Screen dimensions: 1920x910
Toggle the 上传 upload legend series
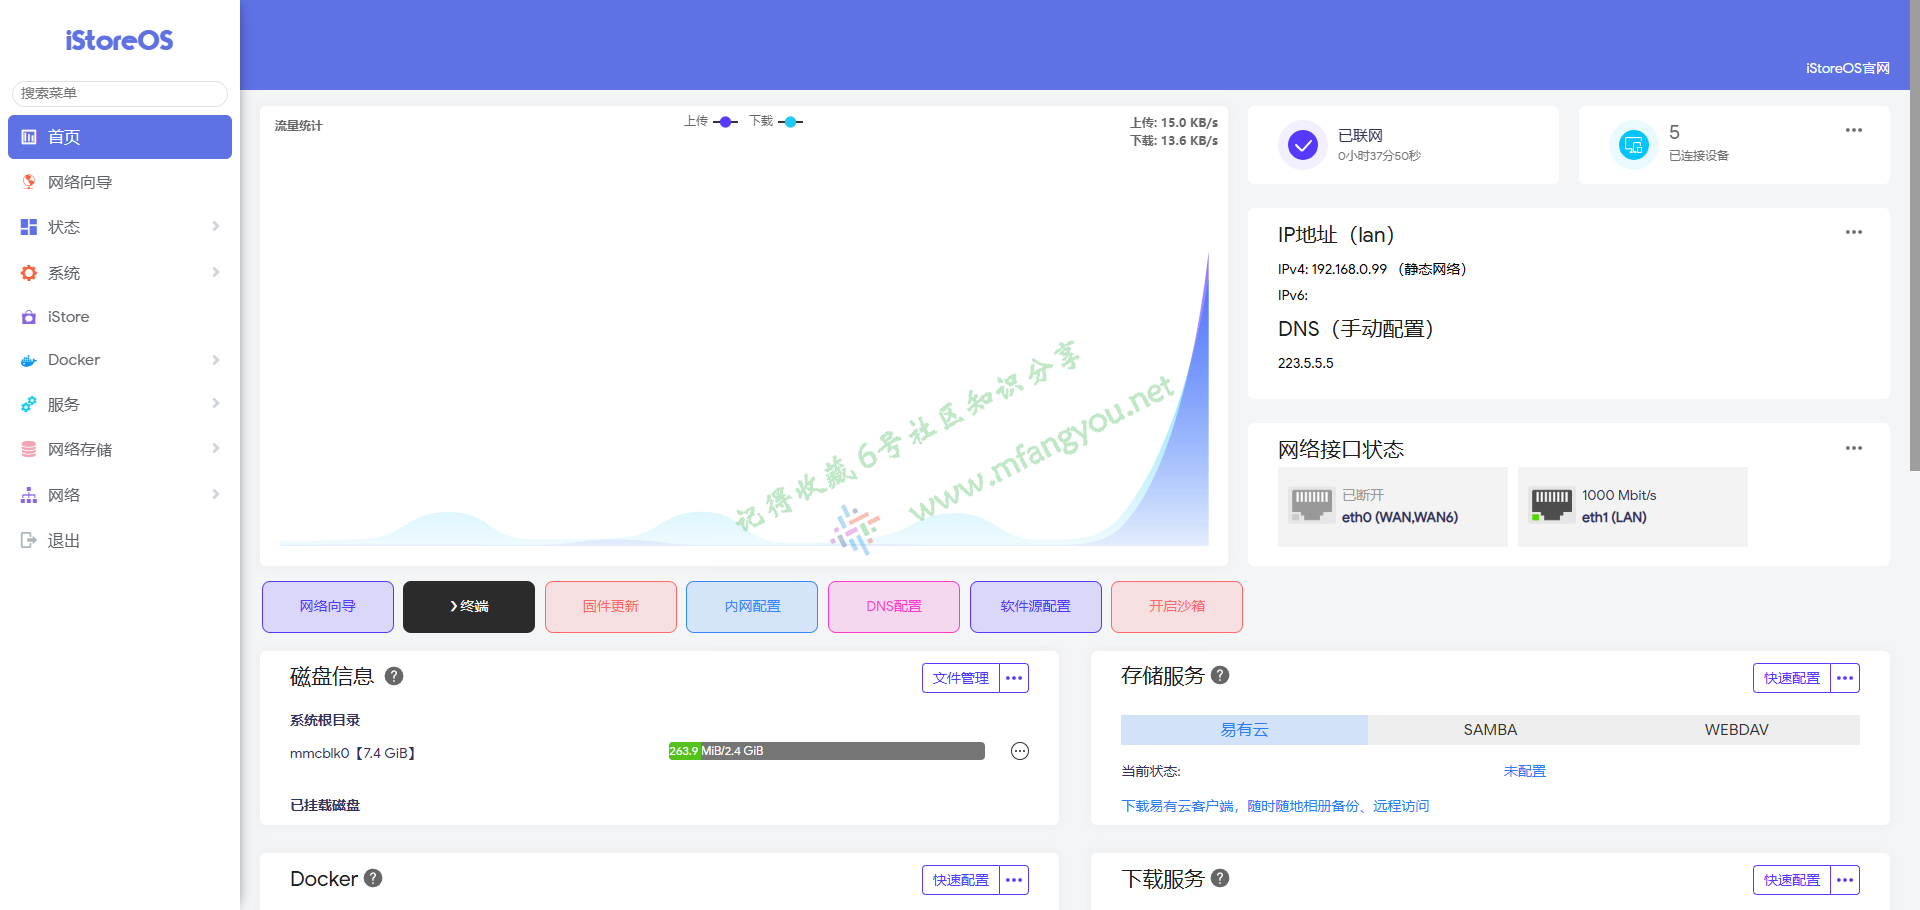[711, 122]
